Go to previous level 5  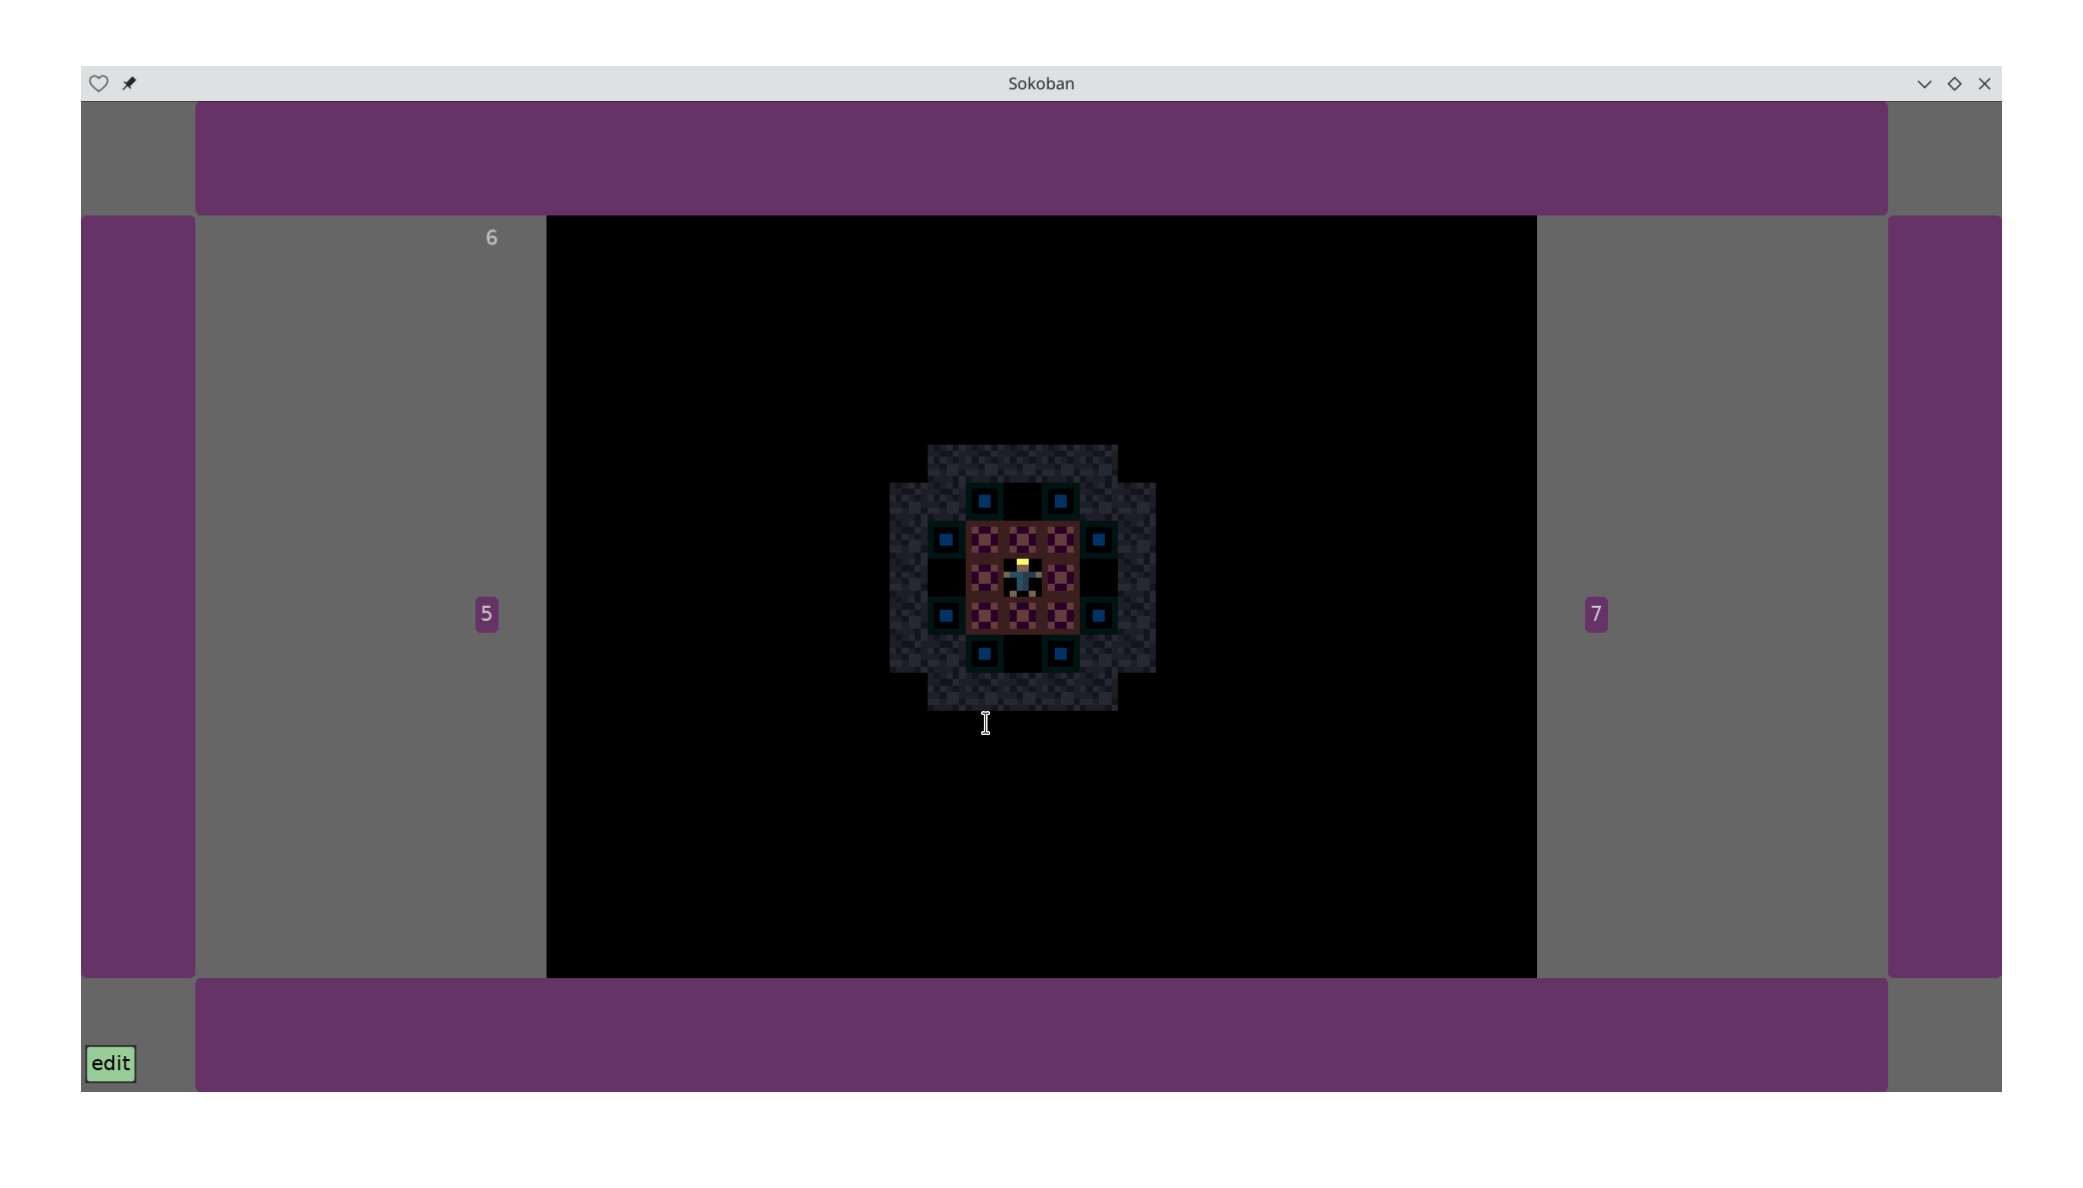pyautogui.click(x=487, y=614)
